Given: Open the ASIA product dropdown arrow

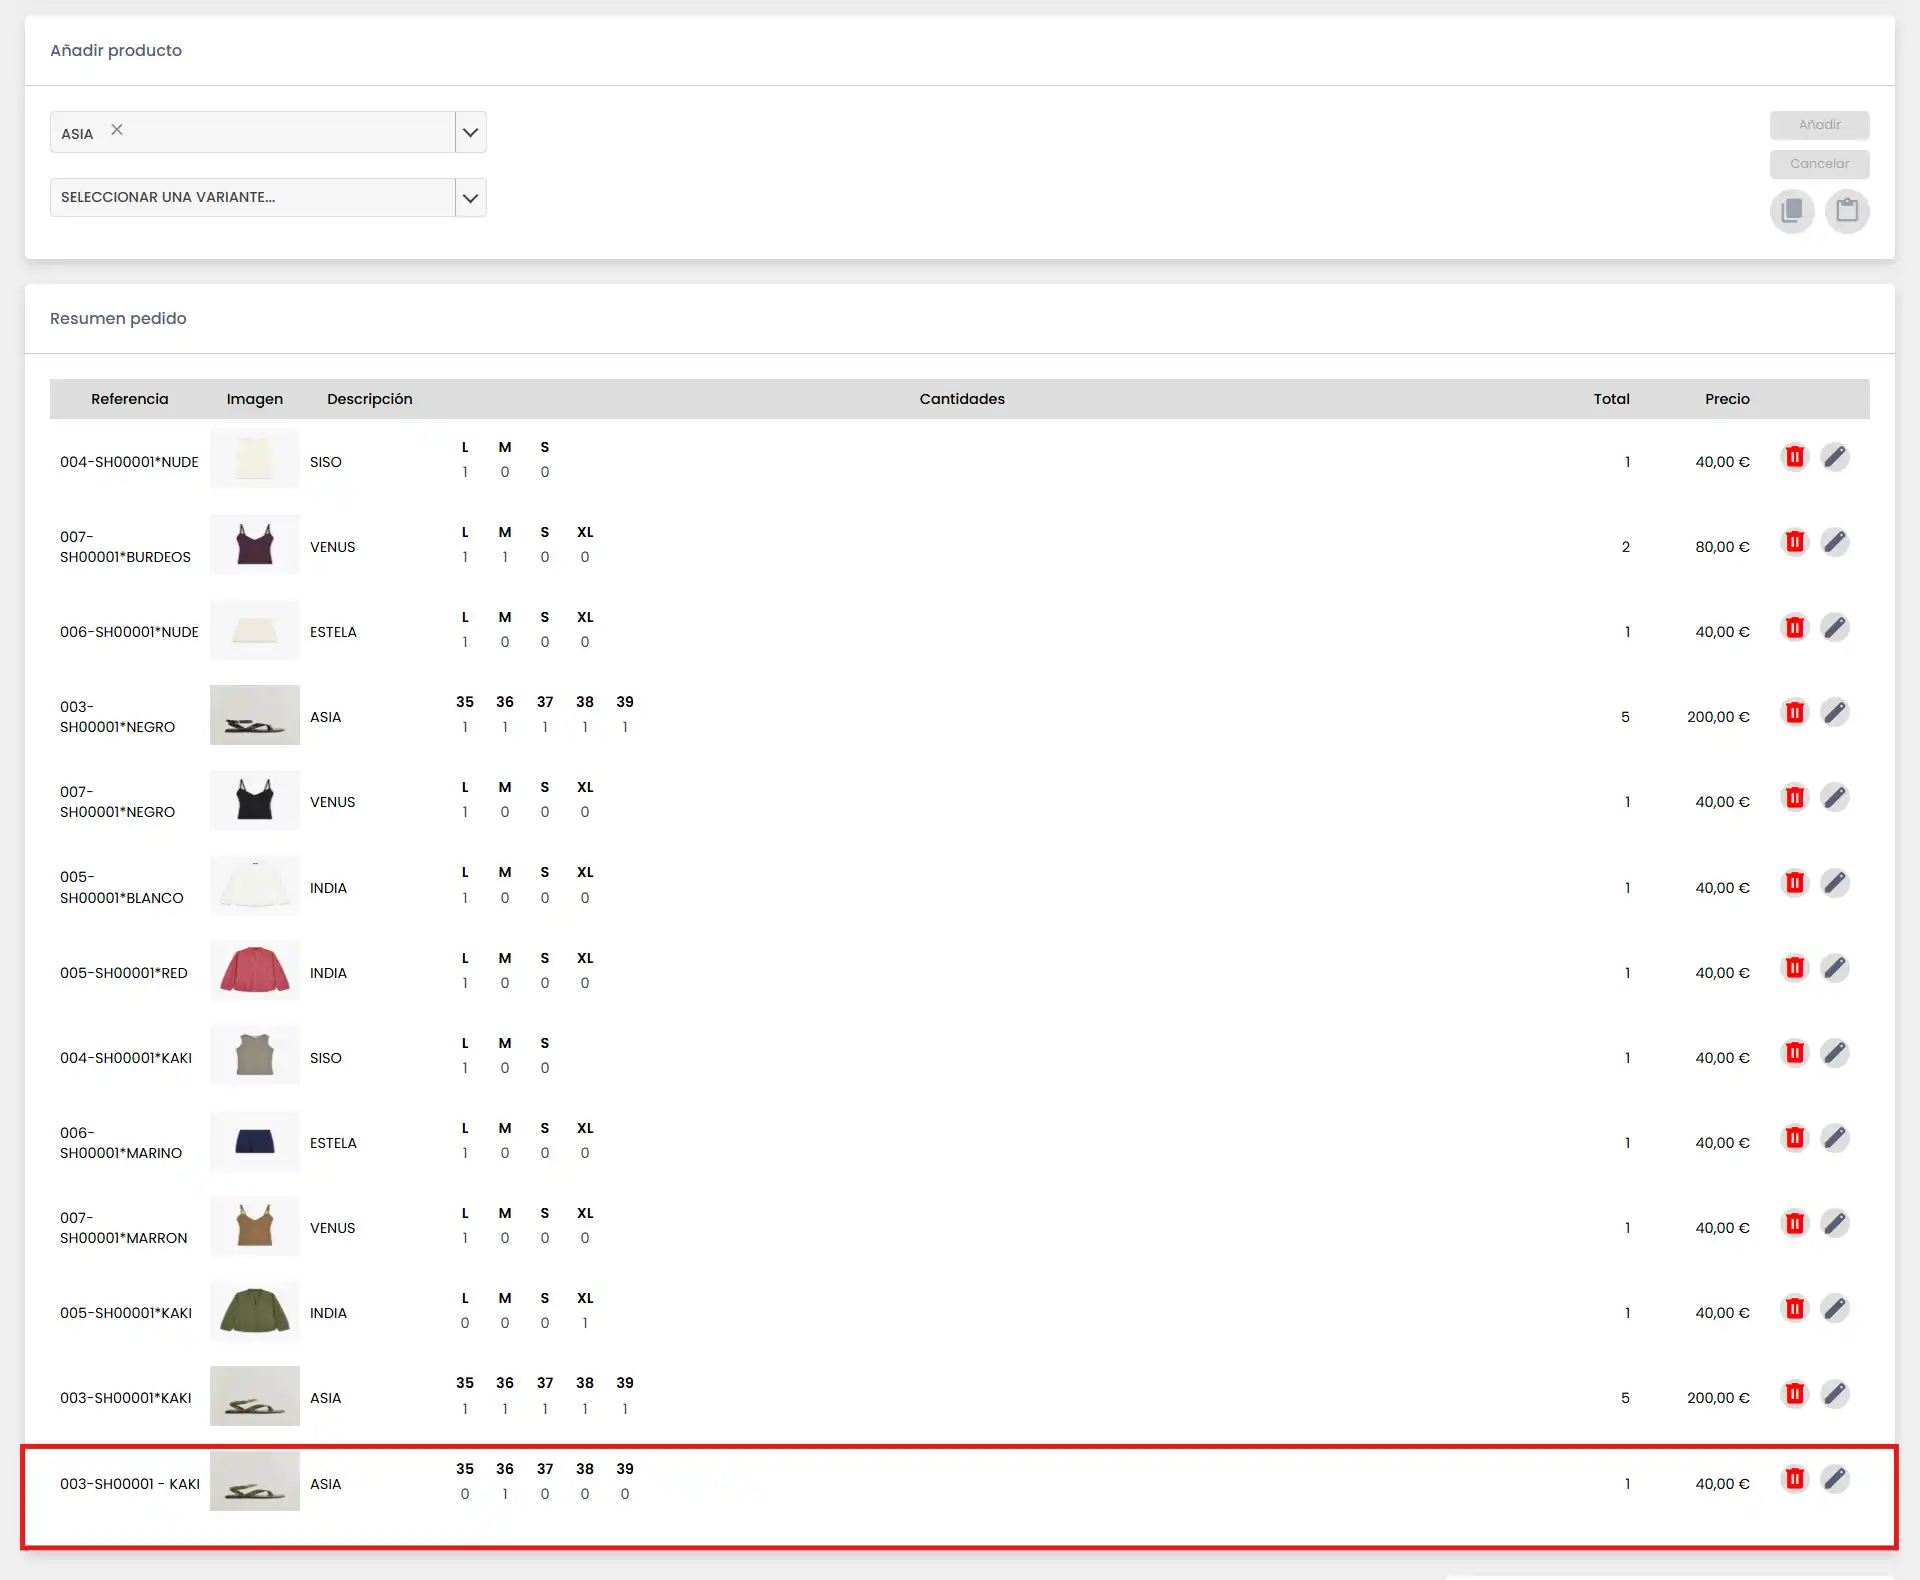Looking at the screenshot, I should [x=470, y=132].
